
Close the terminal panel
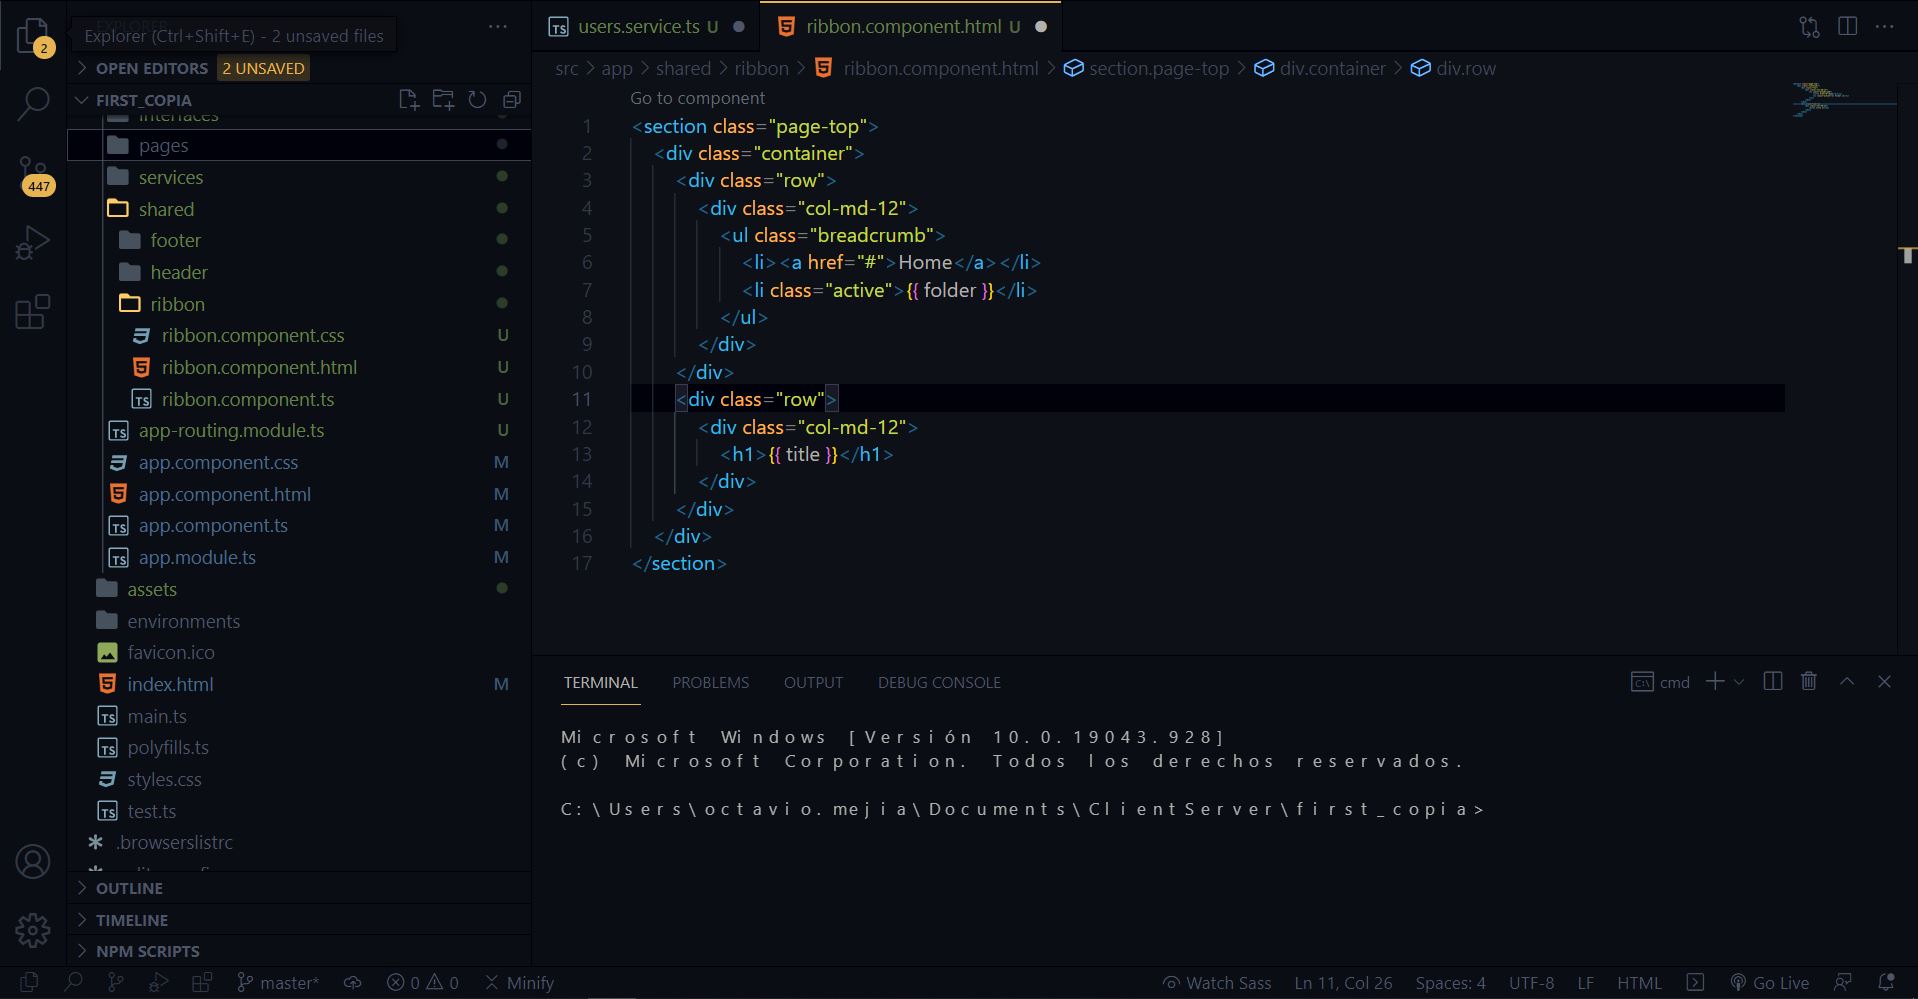point(1885,681)
